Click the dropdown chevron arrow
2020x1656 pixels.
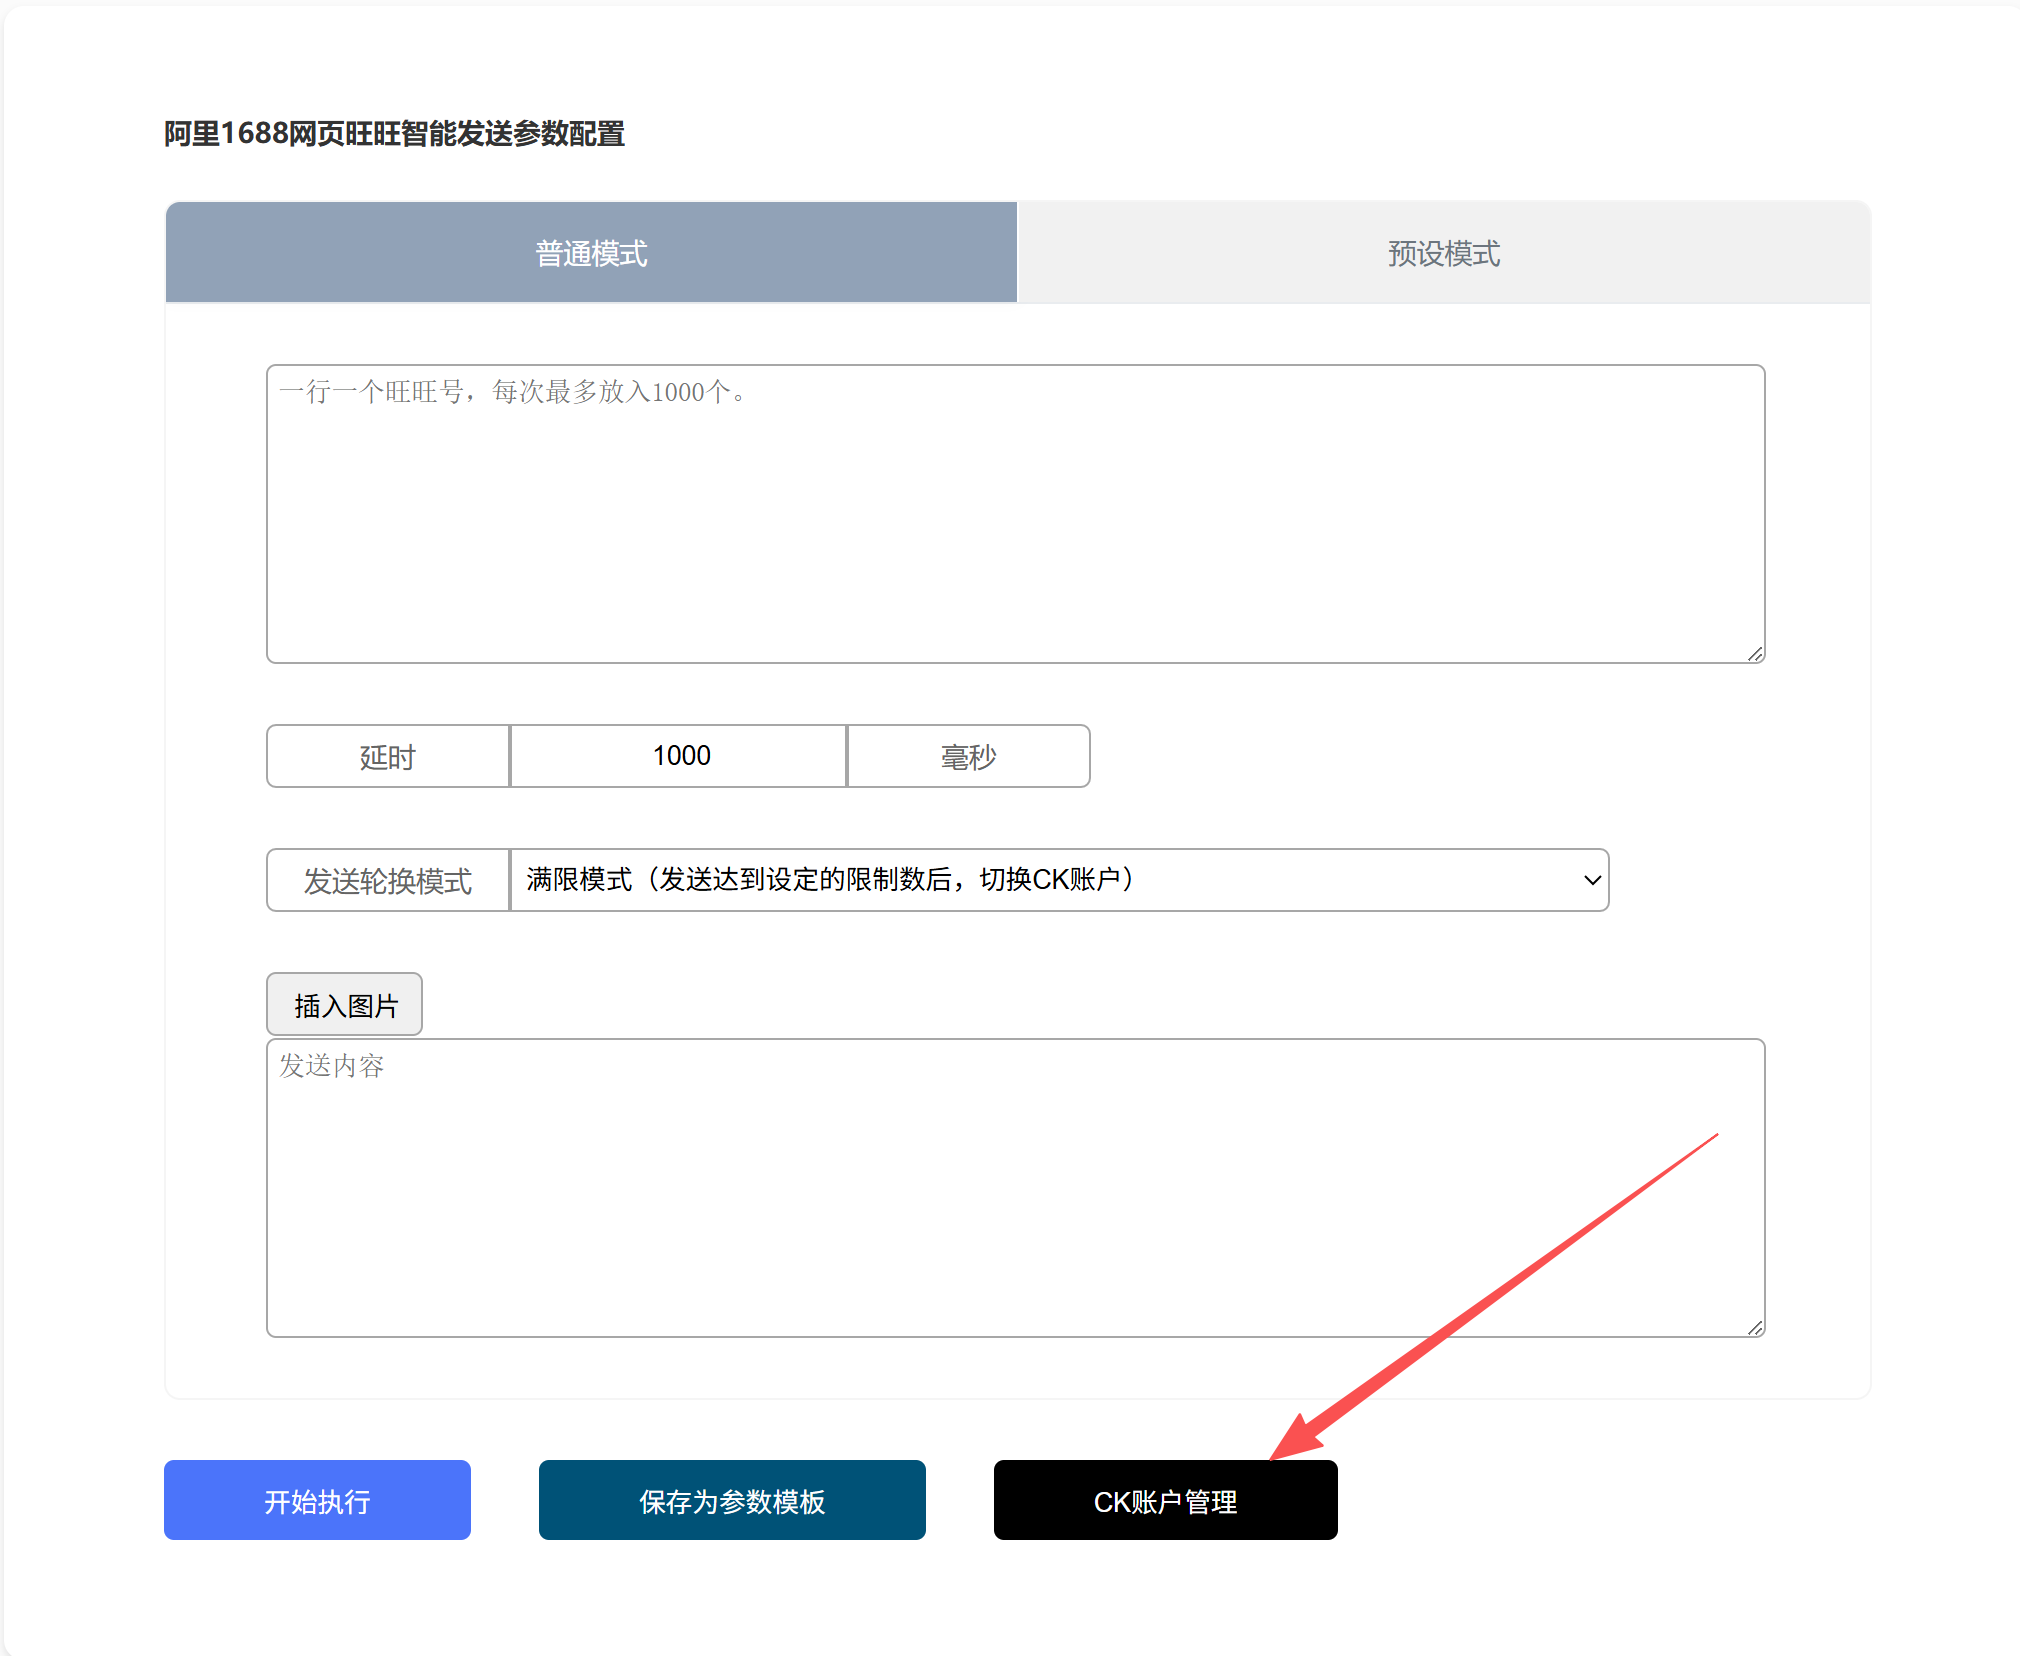[1592, 881]
